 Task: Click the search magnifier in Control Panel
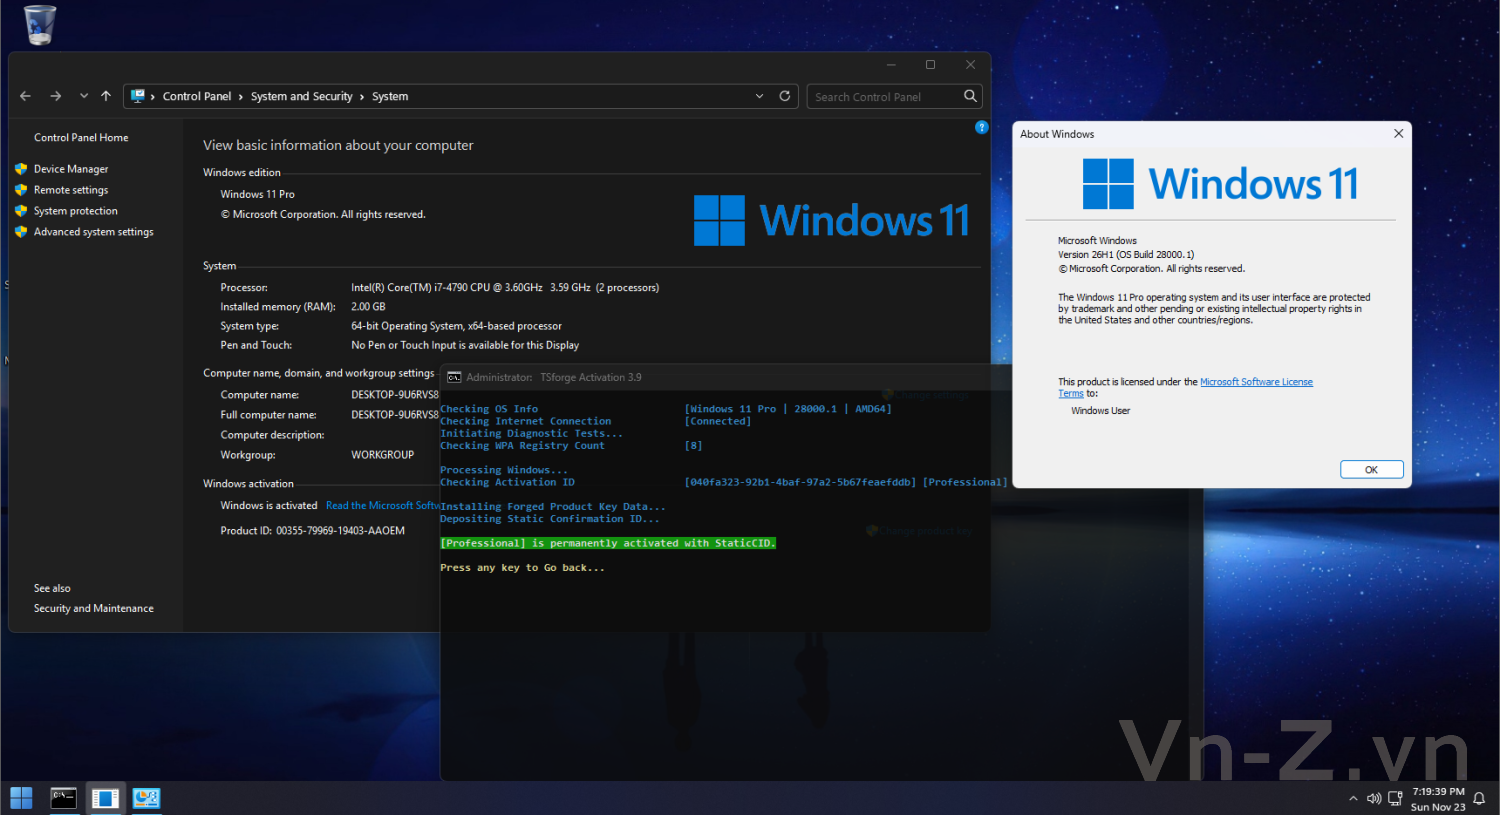[970, 96]
